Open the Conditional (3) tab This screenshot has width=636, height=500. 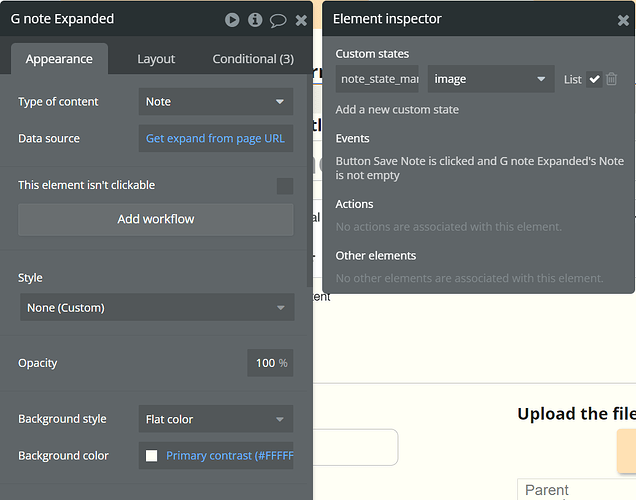(253, 59)
